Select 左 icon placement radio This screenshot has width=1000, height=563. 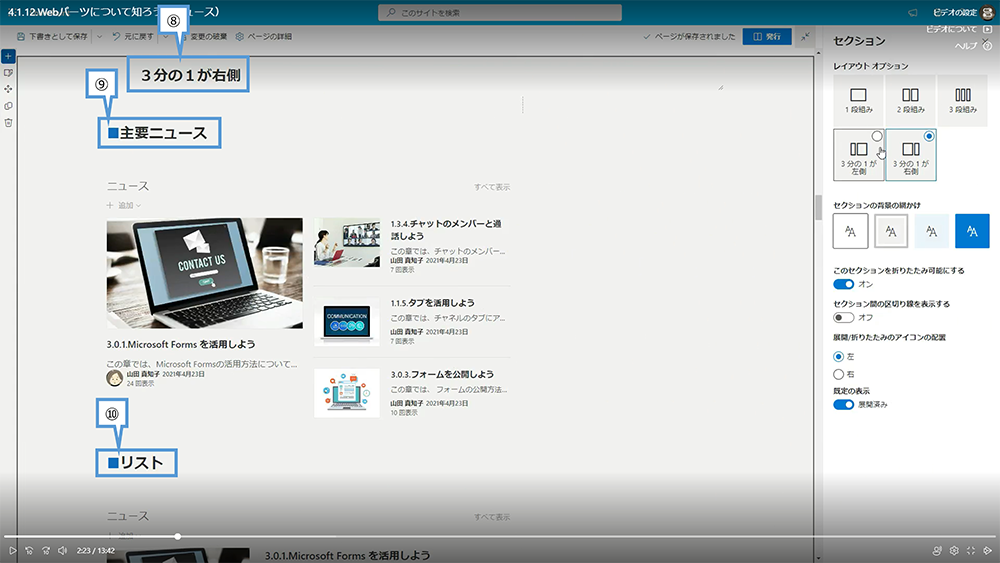(x=839, y=356)
